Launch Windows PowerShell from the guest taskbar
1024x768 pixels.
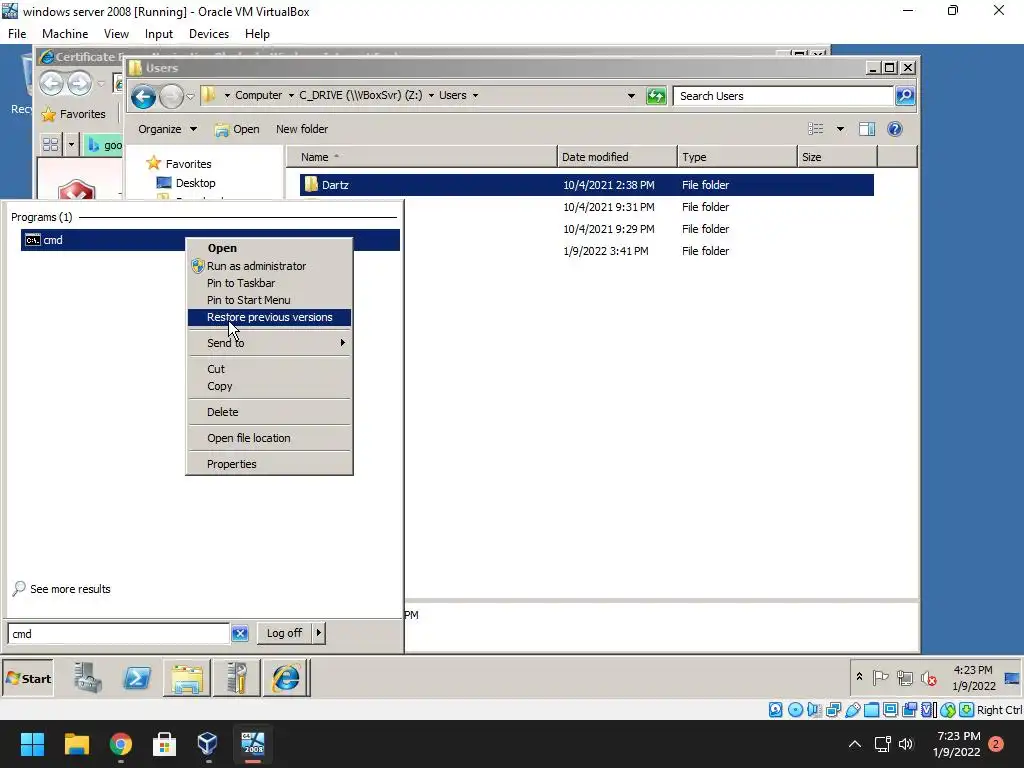[137, 678]
